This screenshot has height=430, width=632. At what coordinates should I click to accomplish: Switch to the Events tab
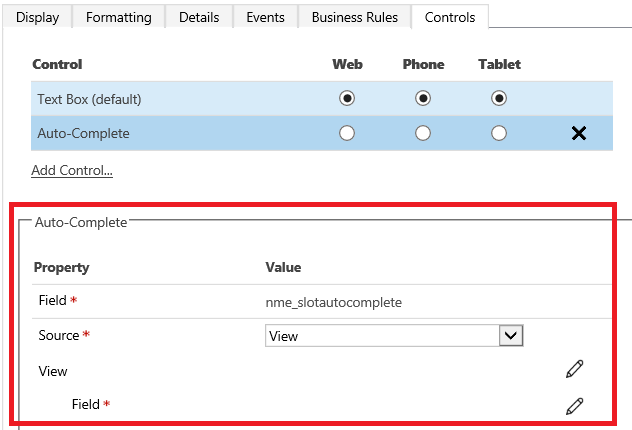click(265, 17)
